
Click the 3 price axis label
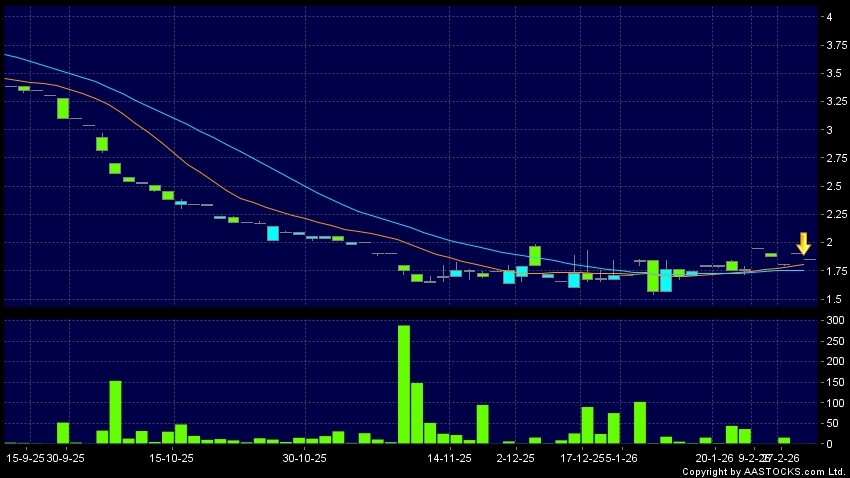tap(829, 130)
